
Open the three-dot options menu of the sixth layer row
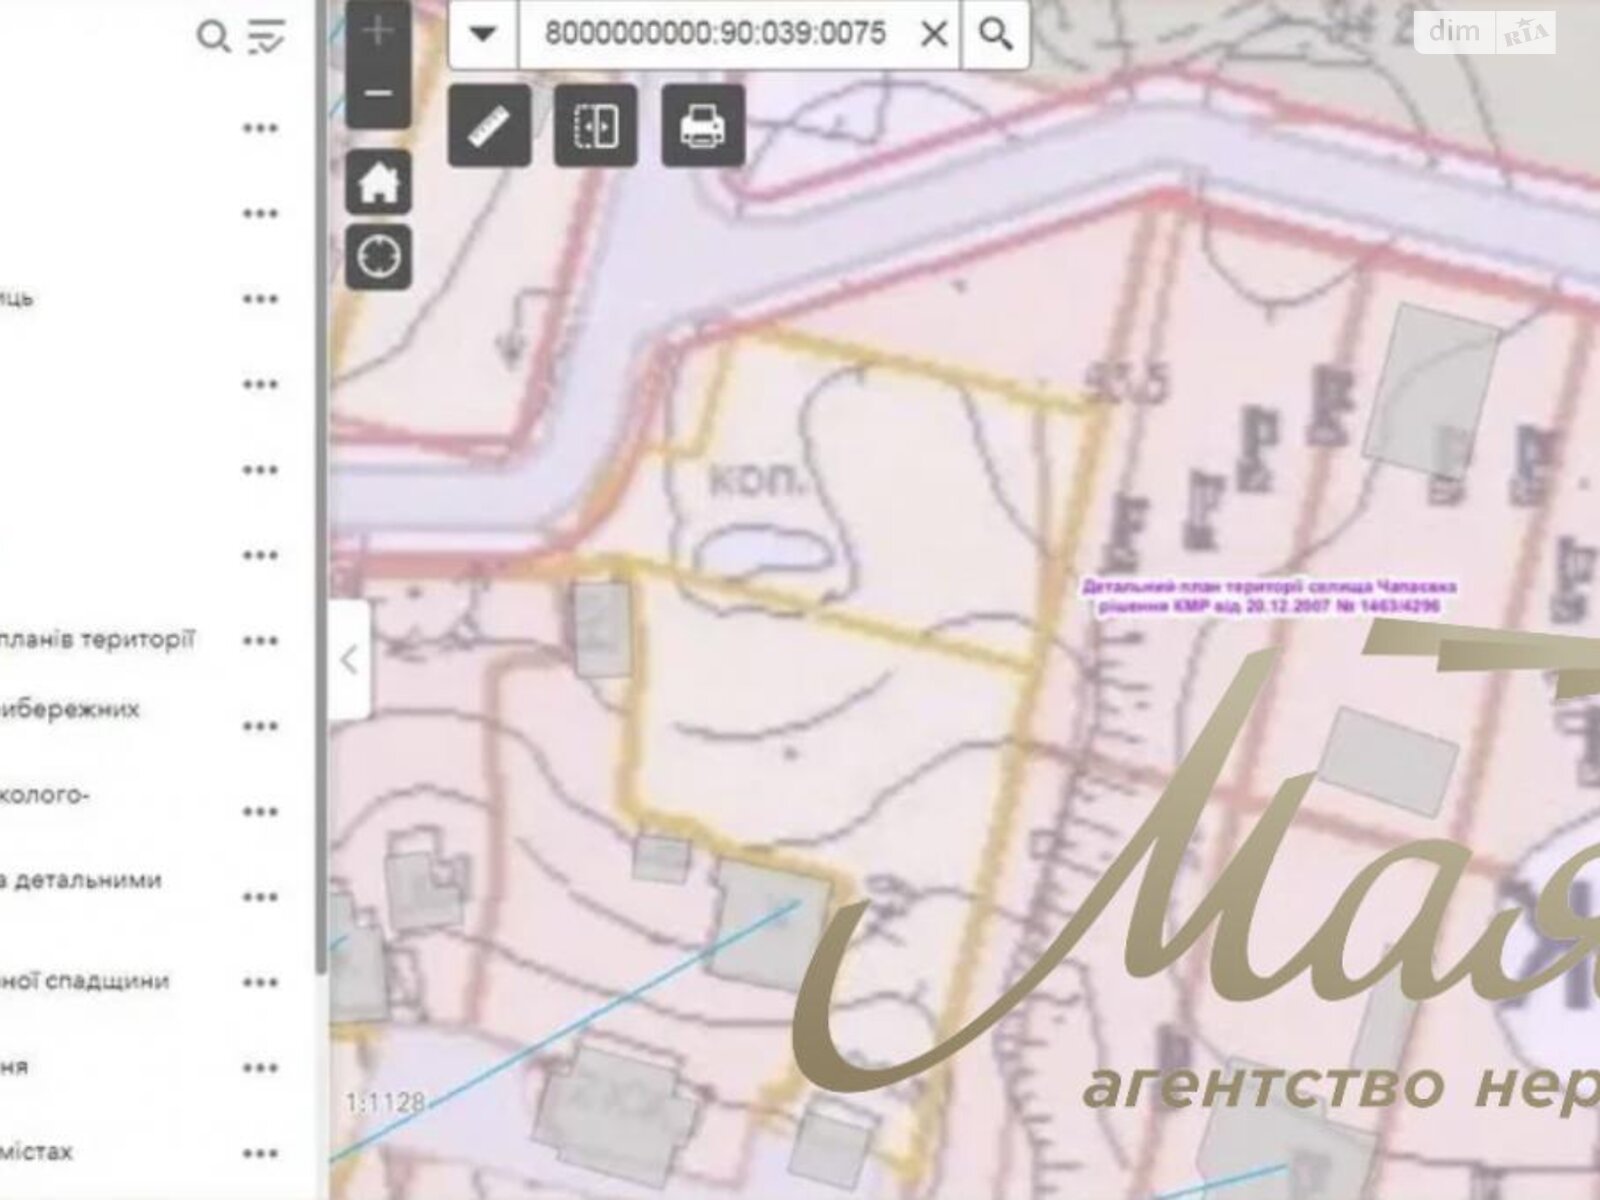[x=260, y=556]
